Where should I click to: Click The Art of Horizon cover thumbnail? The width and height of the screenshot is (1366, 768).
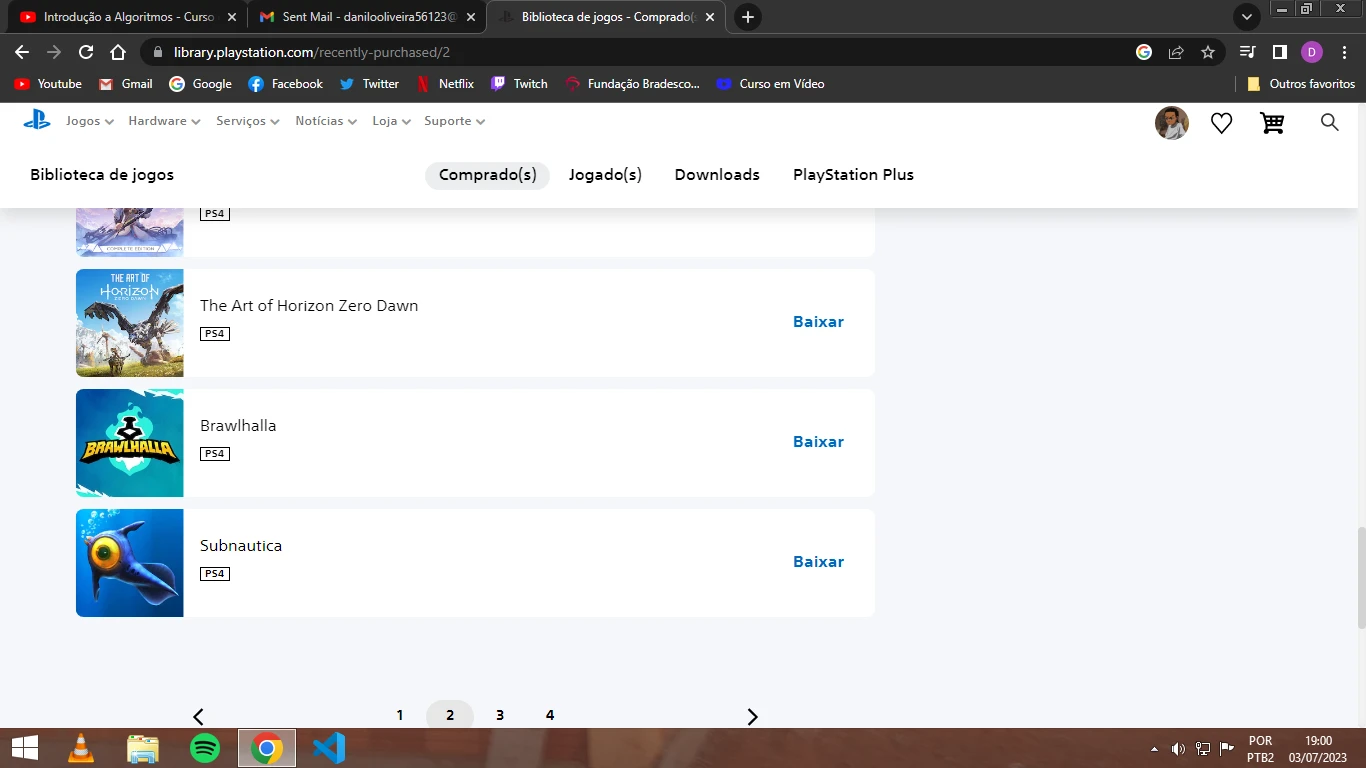pos(130,323)
